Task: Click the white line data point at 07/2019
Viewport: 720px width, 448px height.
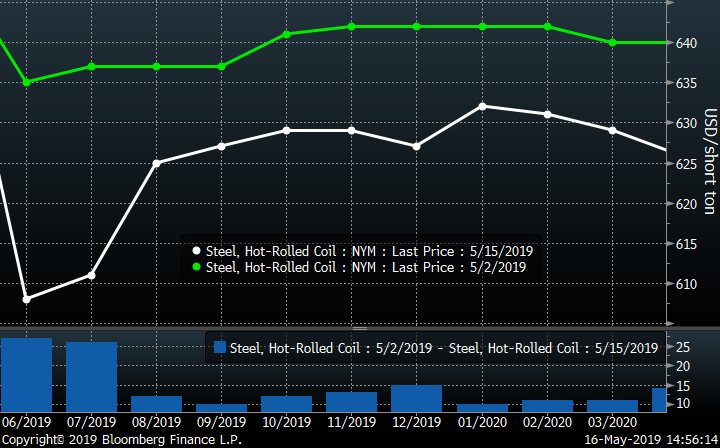Action: (x=92, y=275)
